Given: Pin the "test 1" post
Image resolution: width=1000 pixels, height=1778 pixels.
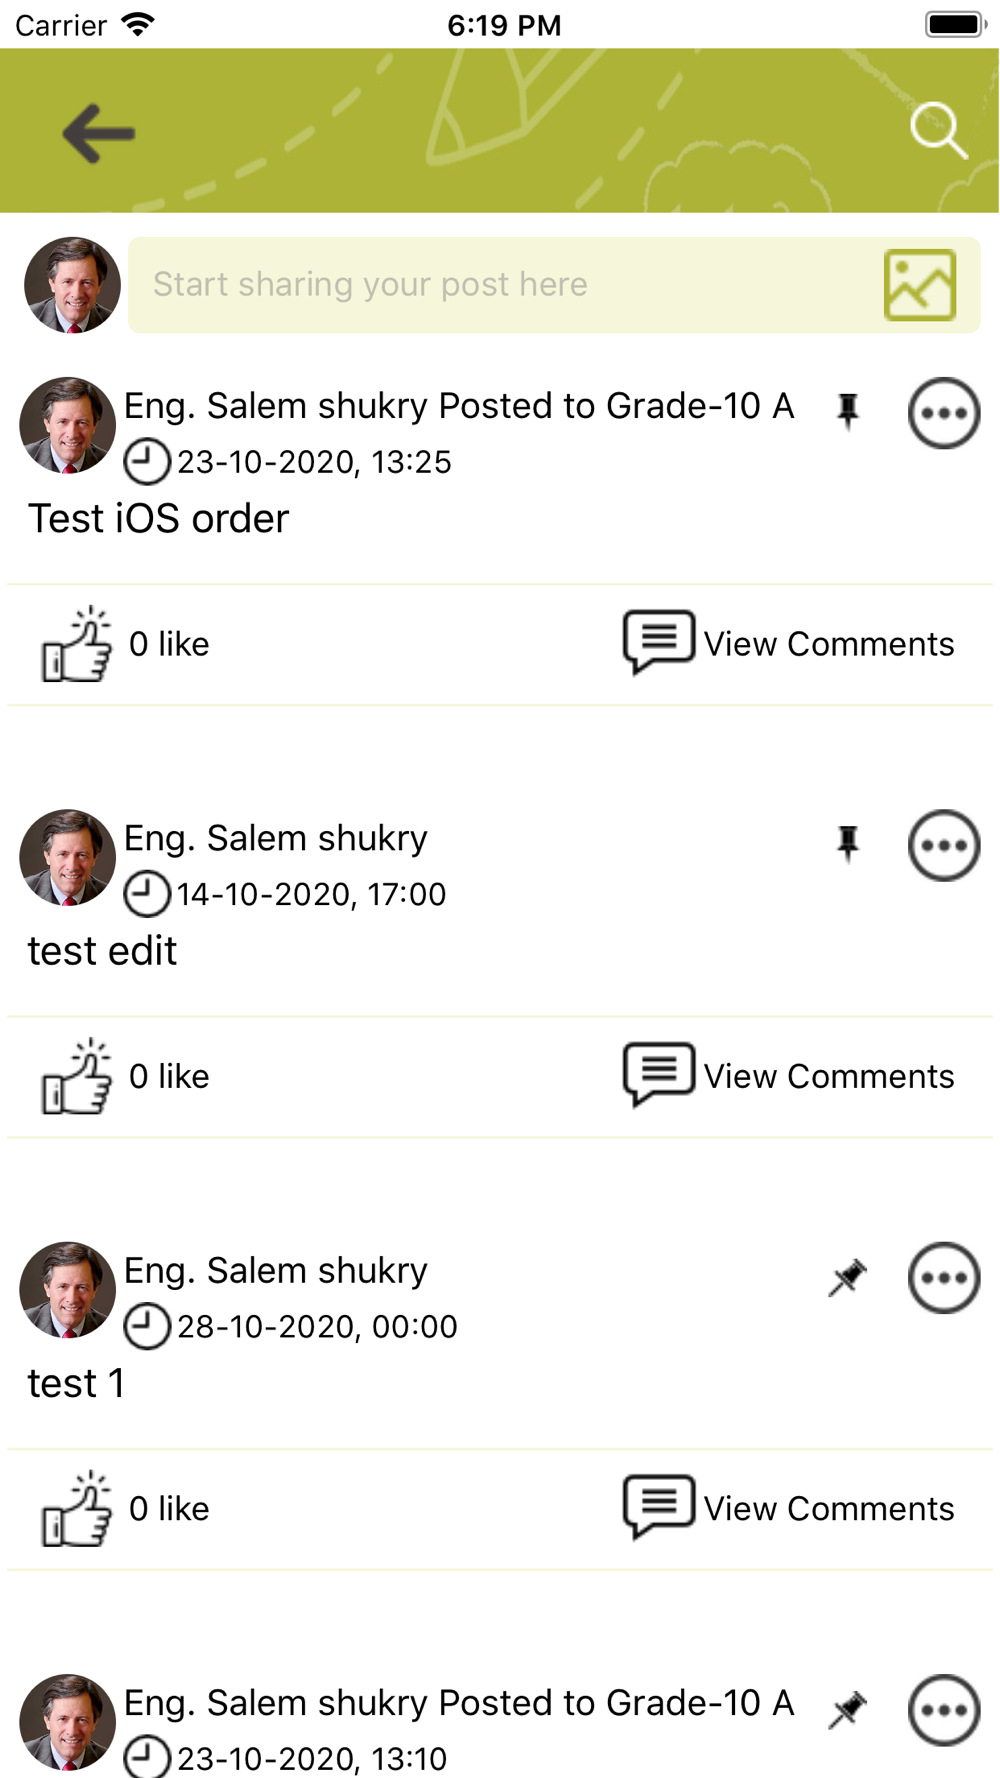Looking at the screenshot, I should 848,1277.
